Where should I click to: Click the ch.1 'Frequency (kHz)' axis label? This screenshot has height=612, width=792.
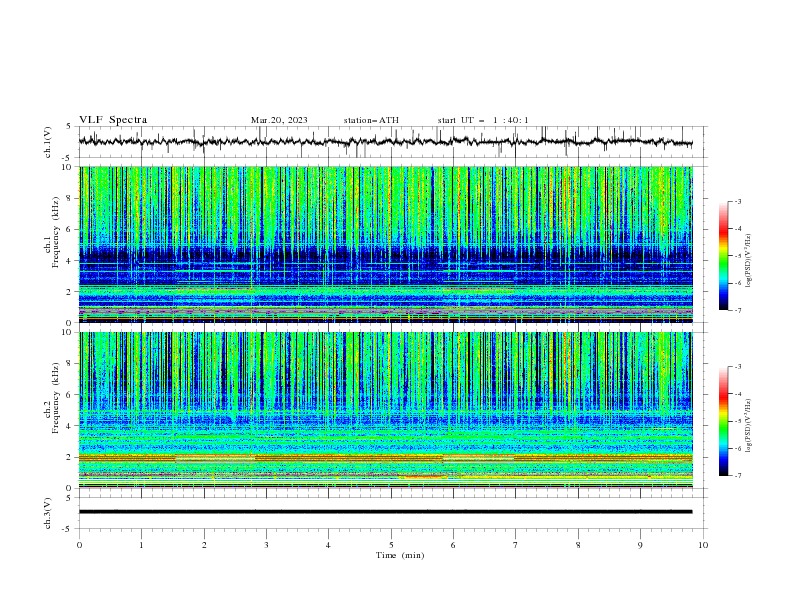tap(55, 232)
